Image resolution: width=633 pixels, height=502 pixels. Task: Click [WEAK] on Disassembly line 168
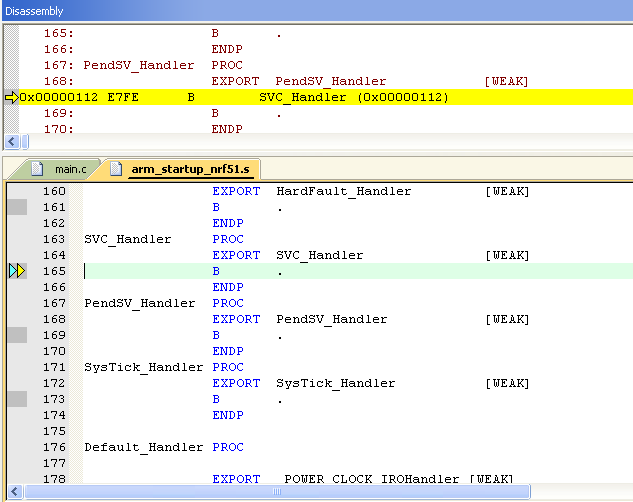coord(506,82)
